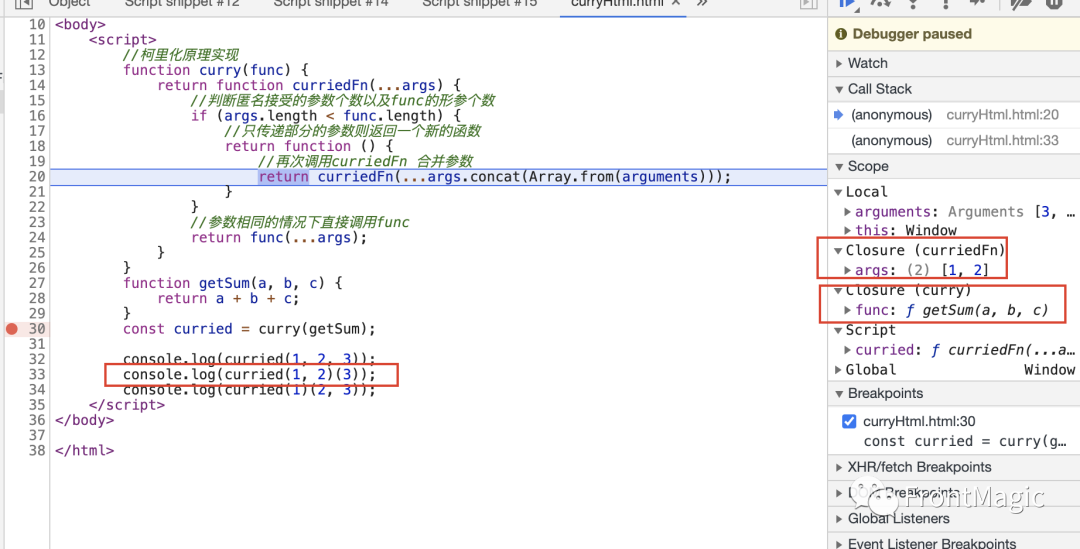Select the curryHtml.html:33 call stack frame

pos(953,141)
